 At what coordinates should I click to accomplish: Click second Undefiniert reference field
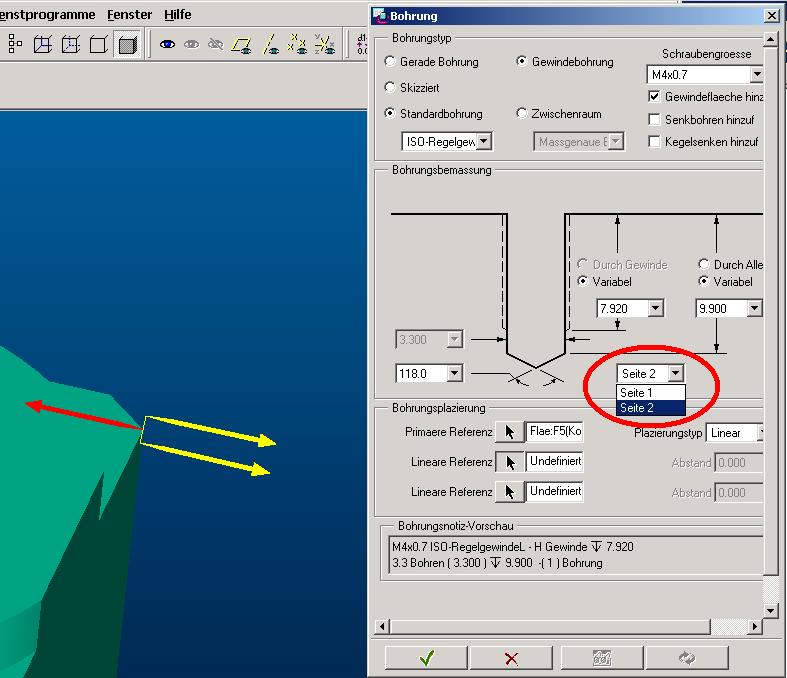pyautogui.click(x=555, y=491)
